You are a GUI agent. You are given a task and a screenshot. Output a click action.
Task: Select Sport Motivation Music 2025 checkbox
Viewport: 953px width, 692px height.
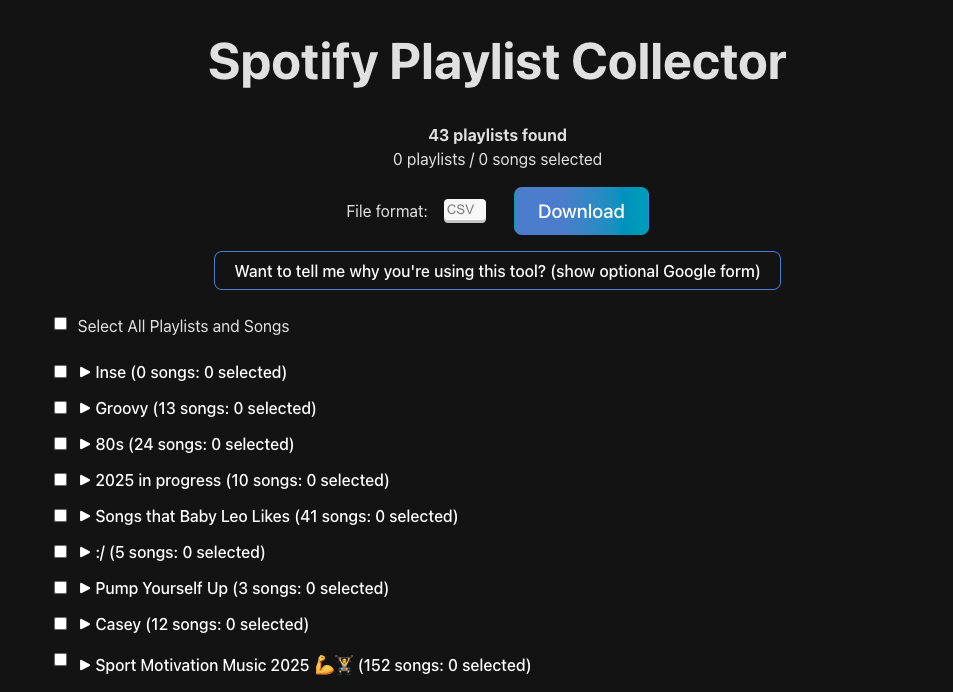coord(60,659)
